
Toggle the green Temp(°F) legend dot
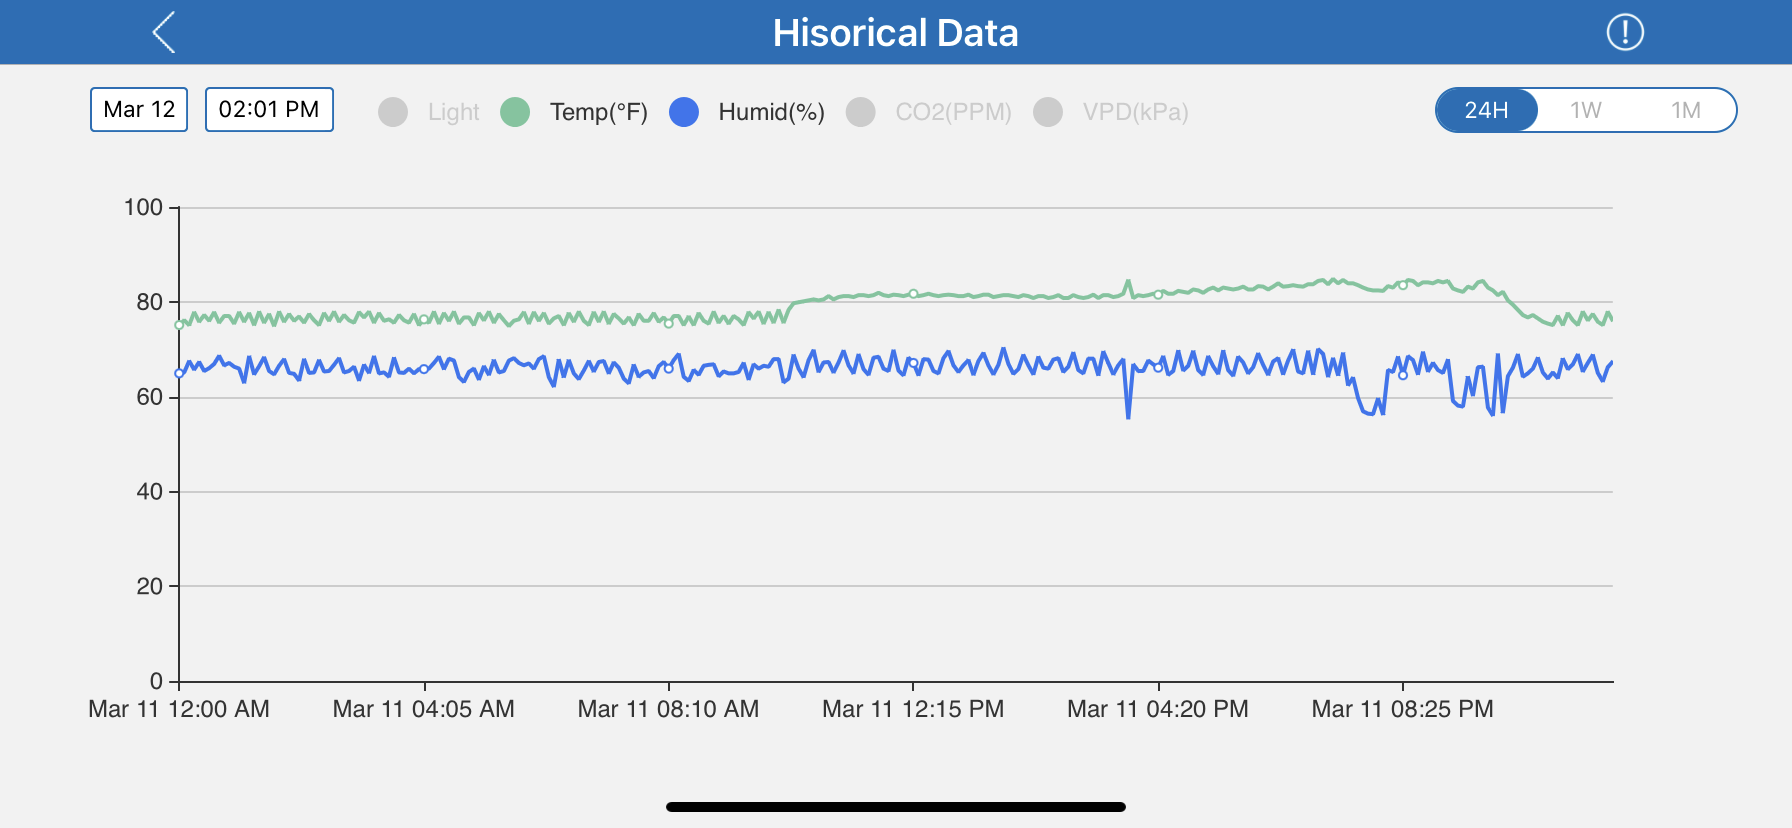(x=515, y=111)
